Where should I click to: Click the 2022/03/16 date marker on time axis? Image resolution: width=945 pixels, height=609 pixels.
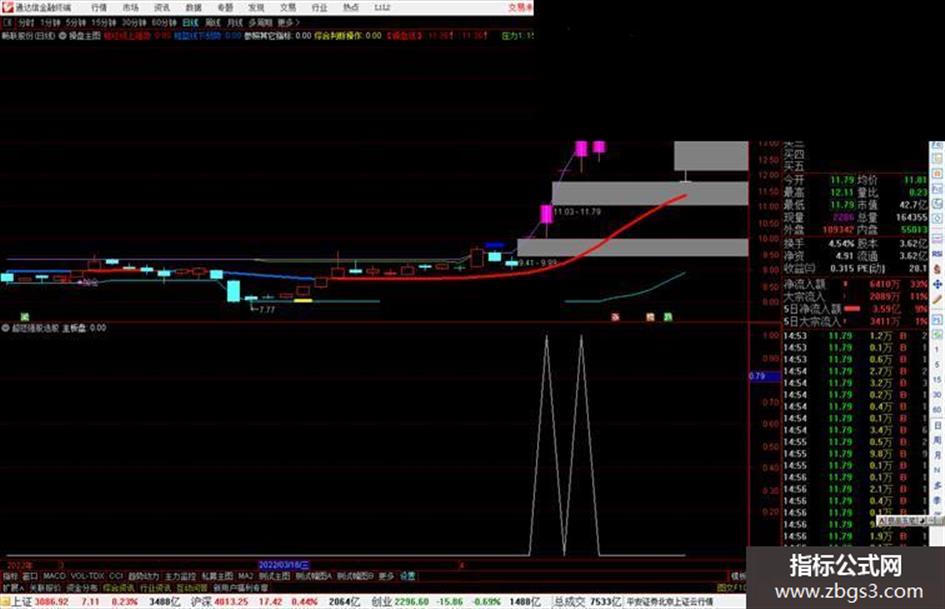(284, 565)
